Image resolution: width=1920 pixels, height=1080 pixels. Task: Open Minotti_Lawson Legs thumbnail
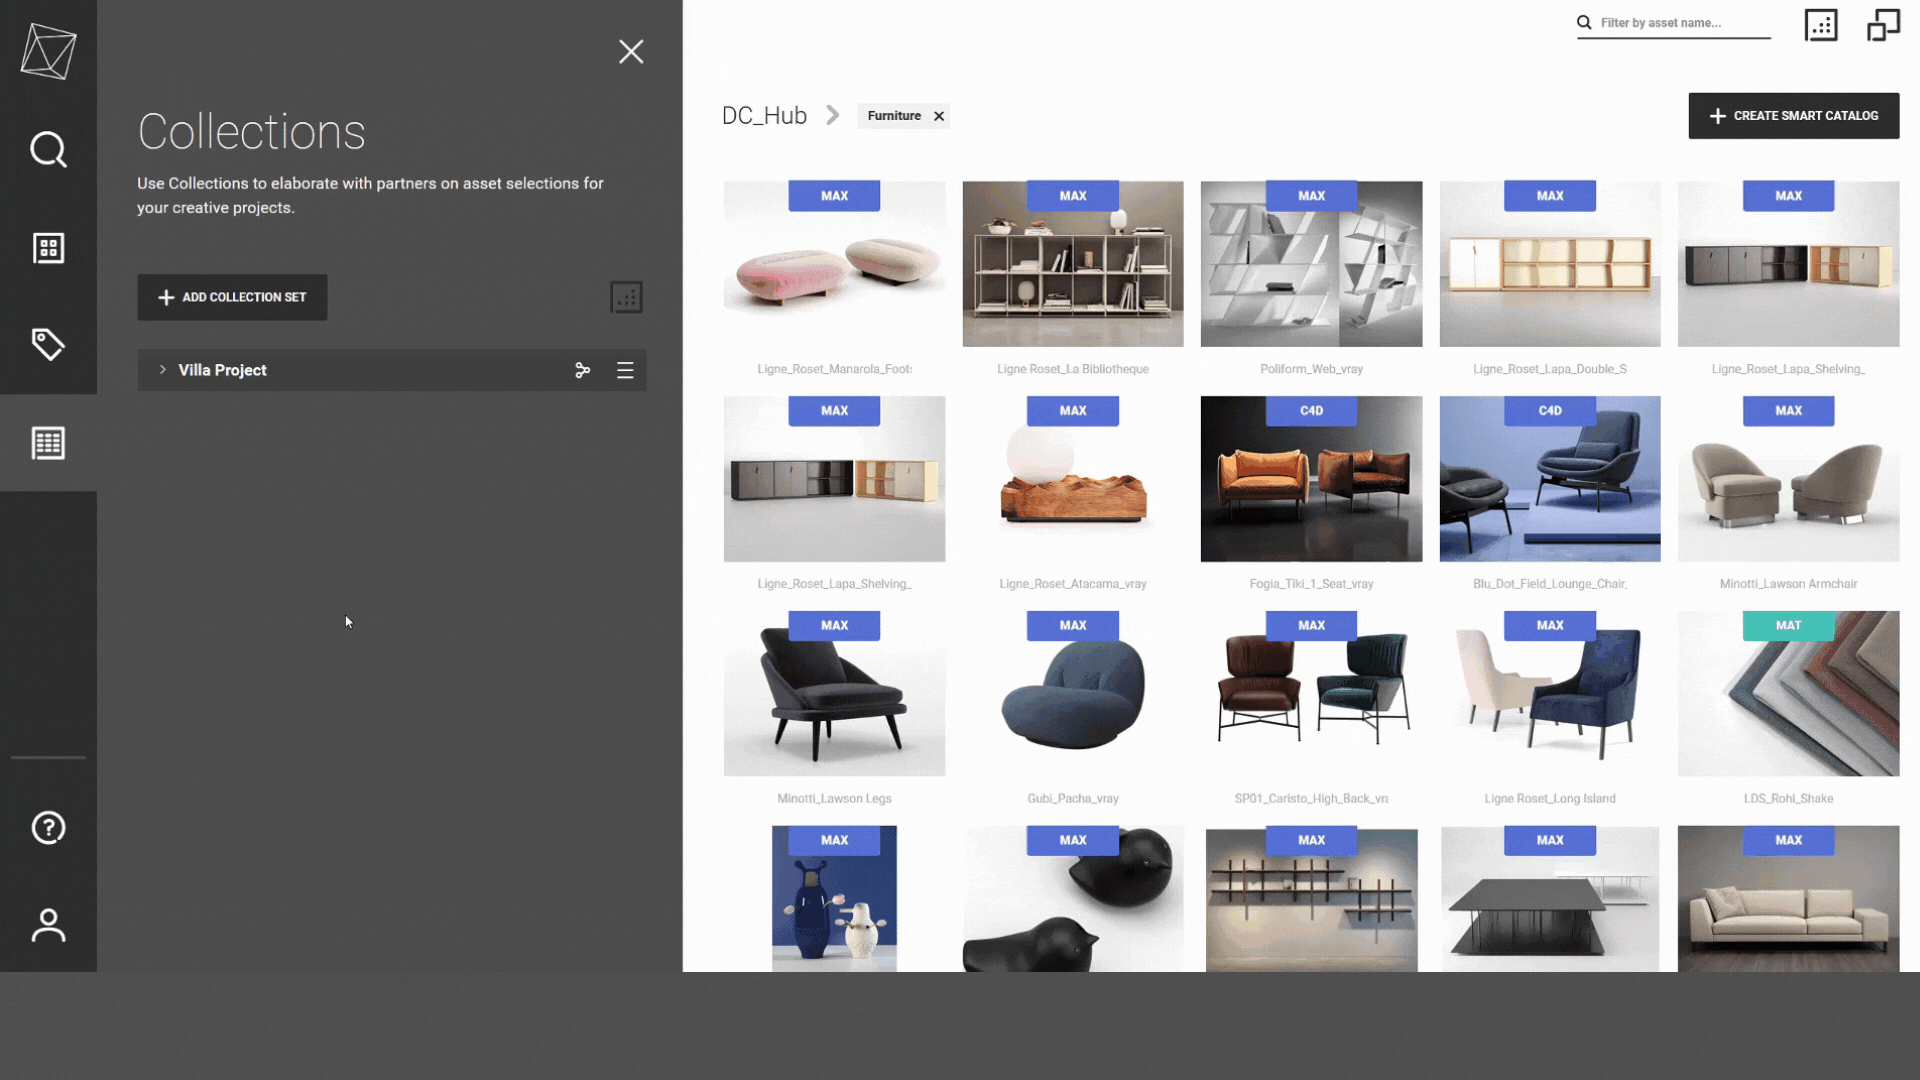tap(834, 694)
